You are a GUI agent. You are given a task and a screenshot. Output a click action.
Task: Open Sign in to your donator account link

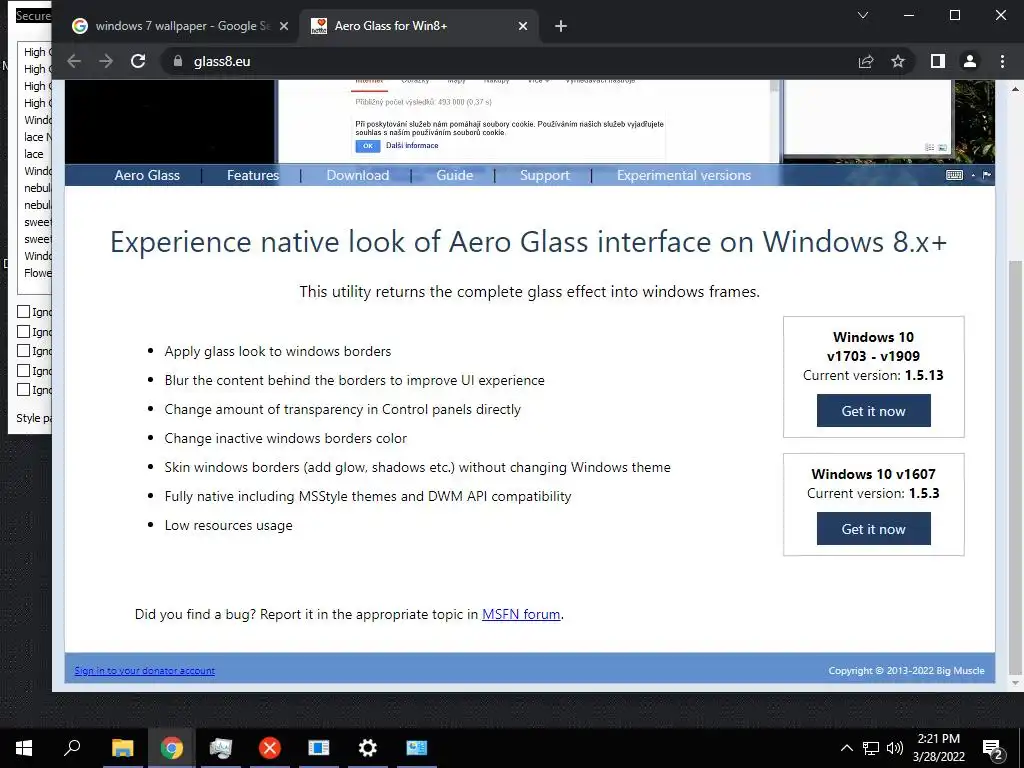[144, 671]
